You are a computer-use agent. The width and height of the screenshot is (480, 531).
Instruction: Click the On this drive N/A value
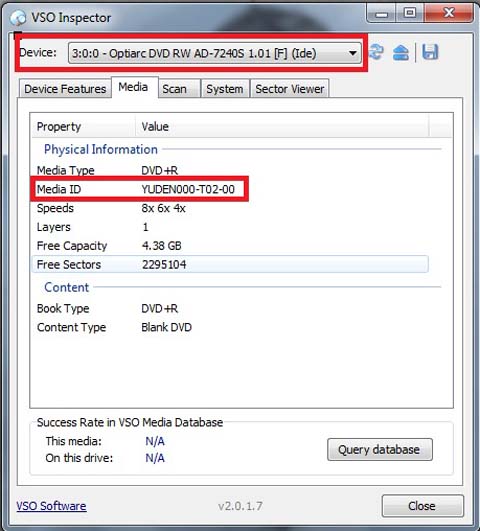tap(155, 458)
